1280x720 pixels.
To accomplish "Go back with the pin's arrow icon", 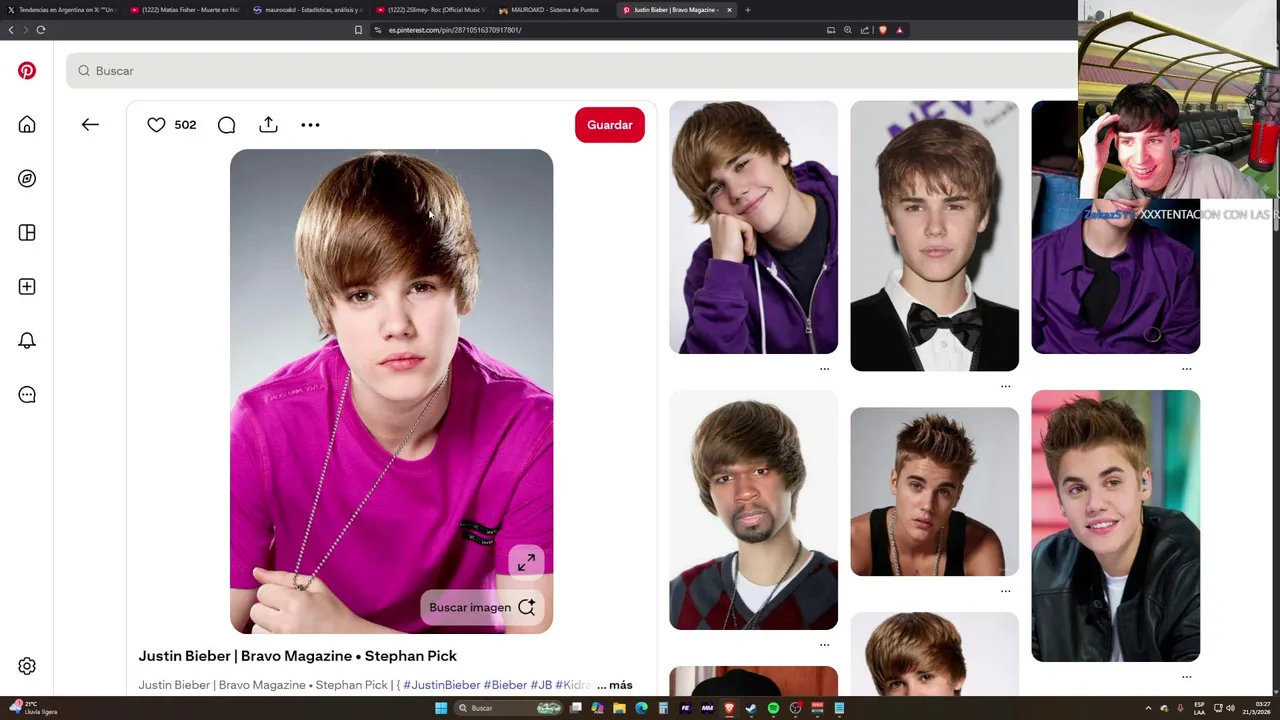I will pos(90,125).
